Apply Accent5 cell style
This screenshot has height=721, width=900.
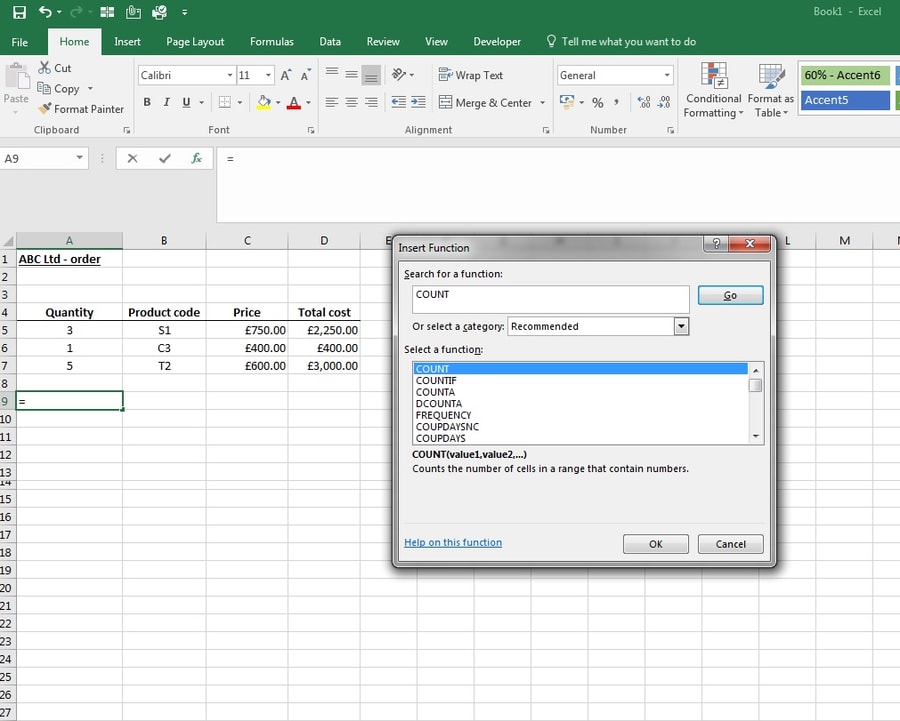pos(845,100)
